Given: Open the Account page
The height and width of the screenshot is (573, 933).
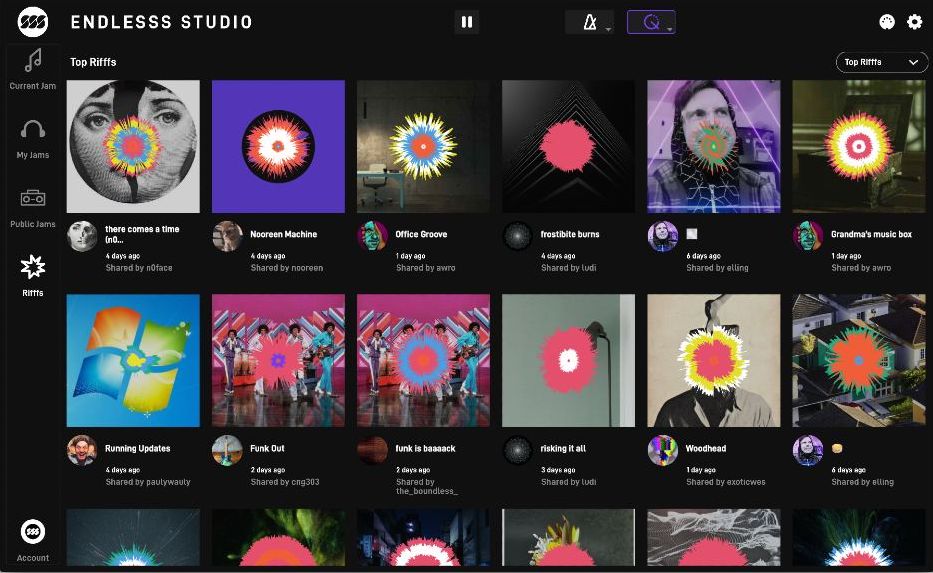Looking at the screenshot, I should [x=33, y=540].
